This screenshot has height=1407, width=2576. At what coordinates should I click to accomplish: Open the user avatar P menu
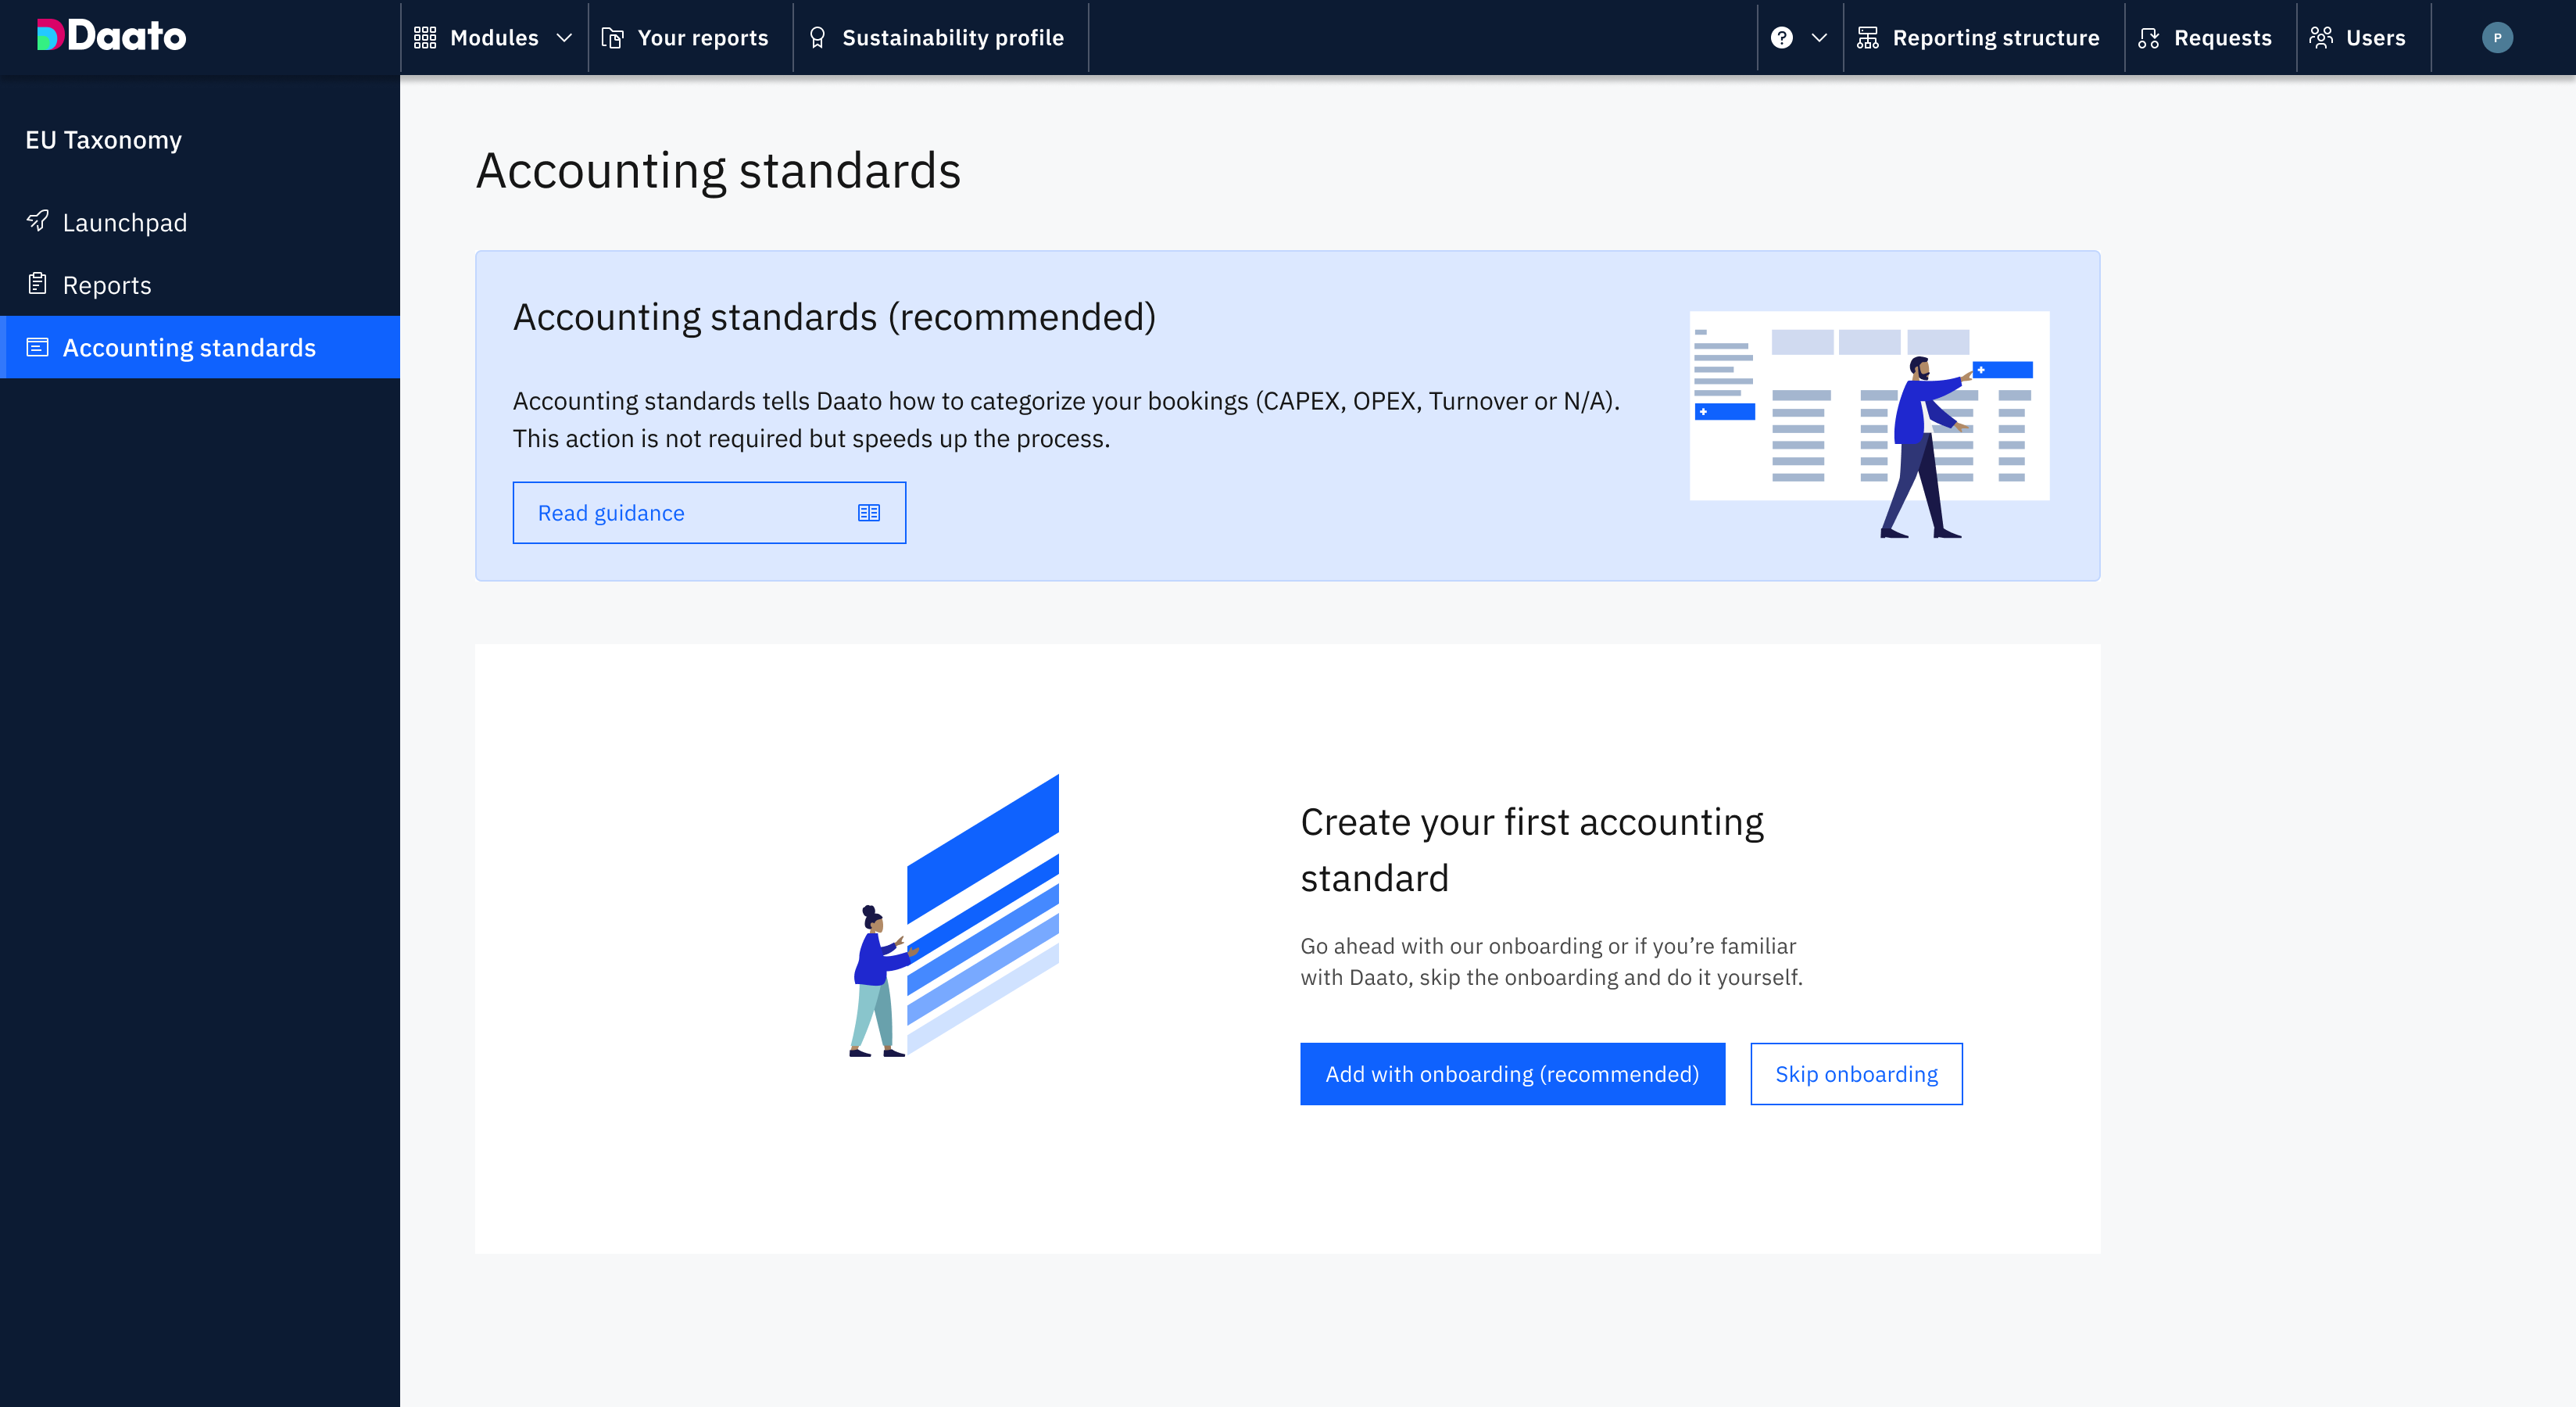[2496, 38]
